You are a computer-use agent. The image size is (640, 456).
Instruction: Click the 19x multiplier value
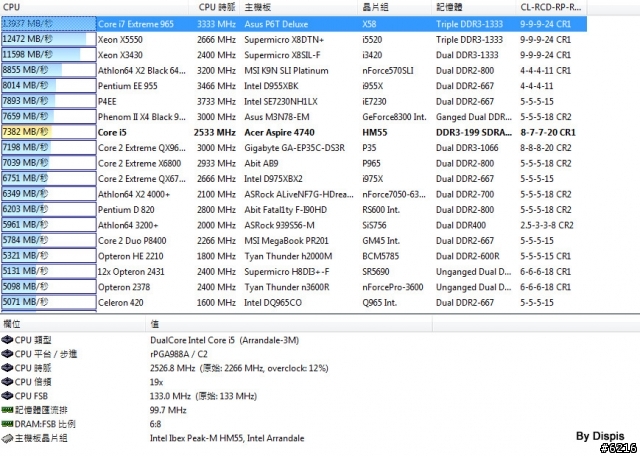156,382
